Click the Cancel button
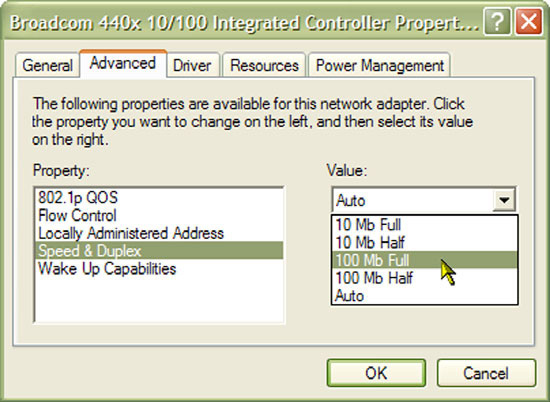 click(x=486, y=373)
